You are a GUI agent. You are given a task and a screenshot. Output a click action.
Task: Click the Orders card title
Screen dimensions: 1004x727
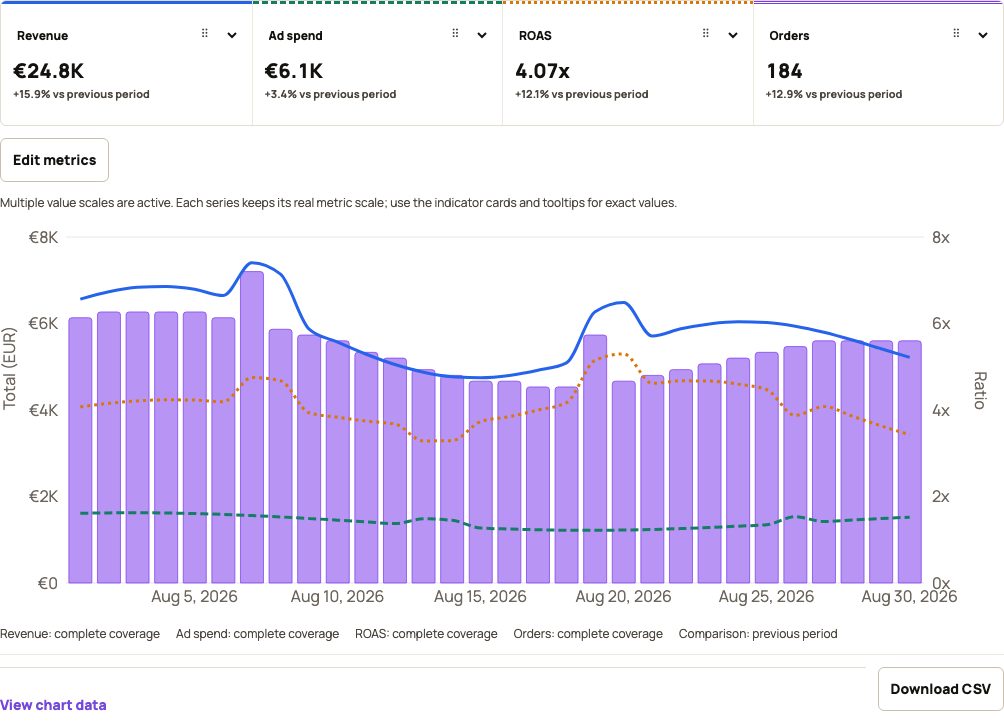tap(789, 36)
